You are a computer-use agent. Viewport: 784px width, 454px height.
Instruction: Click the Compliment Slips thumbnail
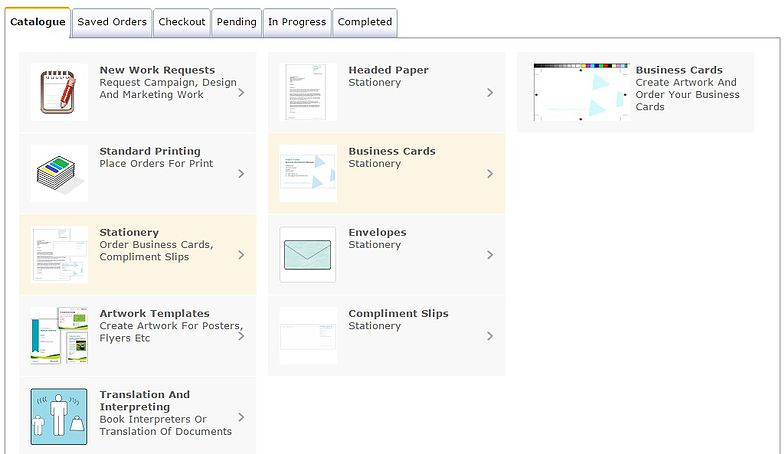[x=308, y=336]
